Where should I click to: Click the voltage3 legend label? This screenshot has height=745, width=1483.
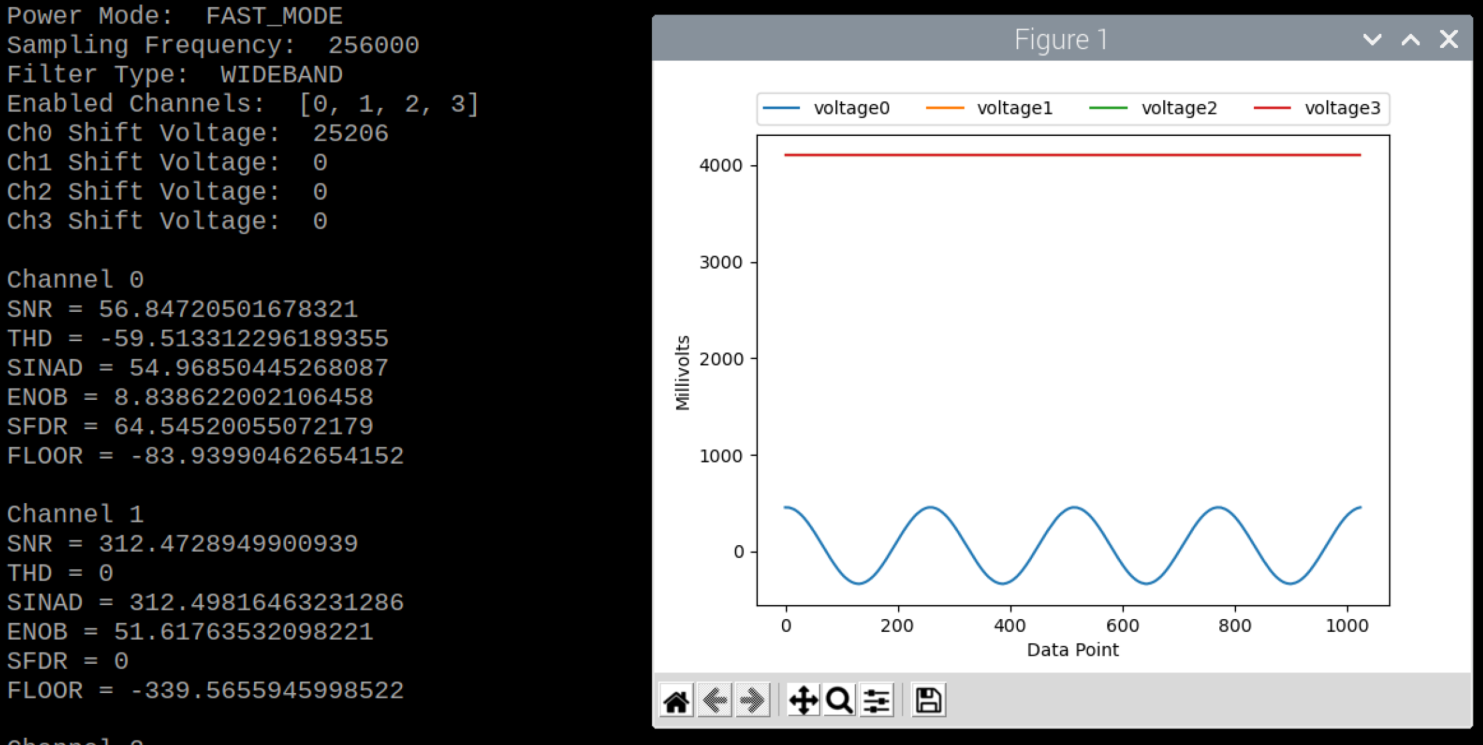1342,108
